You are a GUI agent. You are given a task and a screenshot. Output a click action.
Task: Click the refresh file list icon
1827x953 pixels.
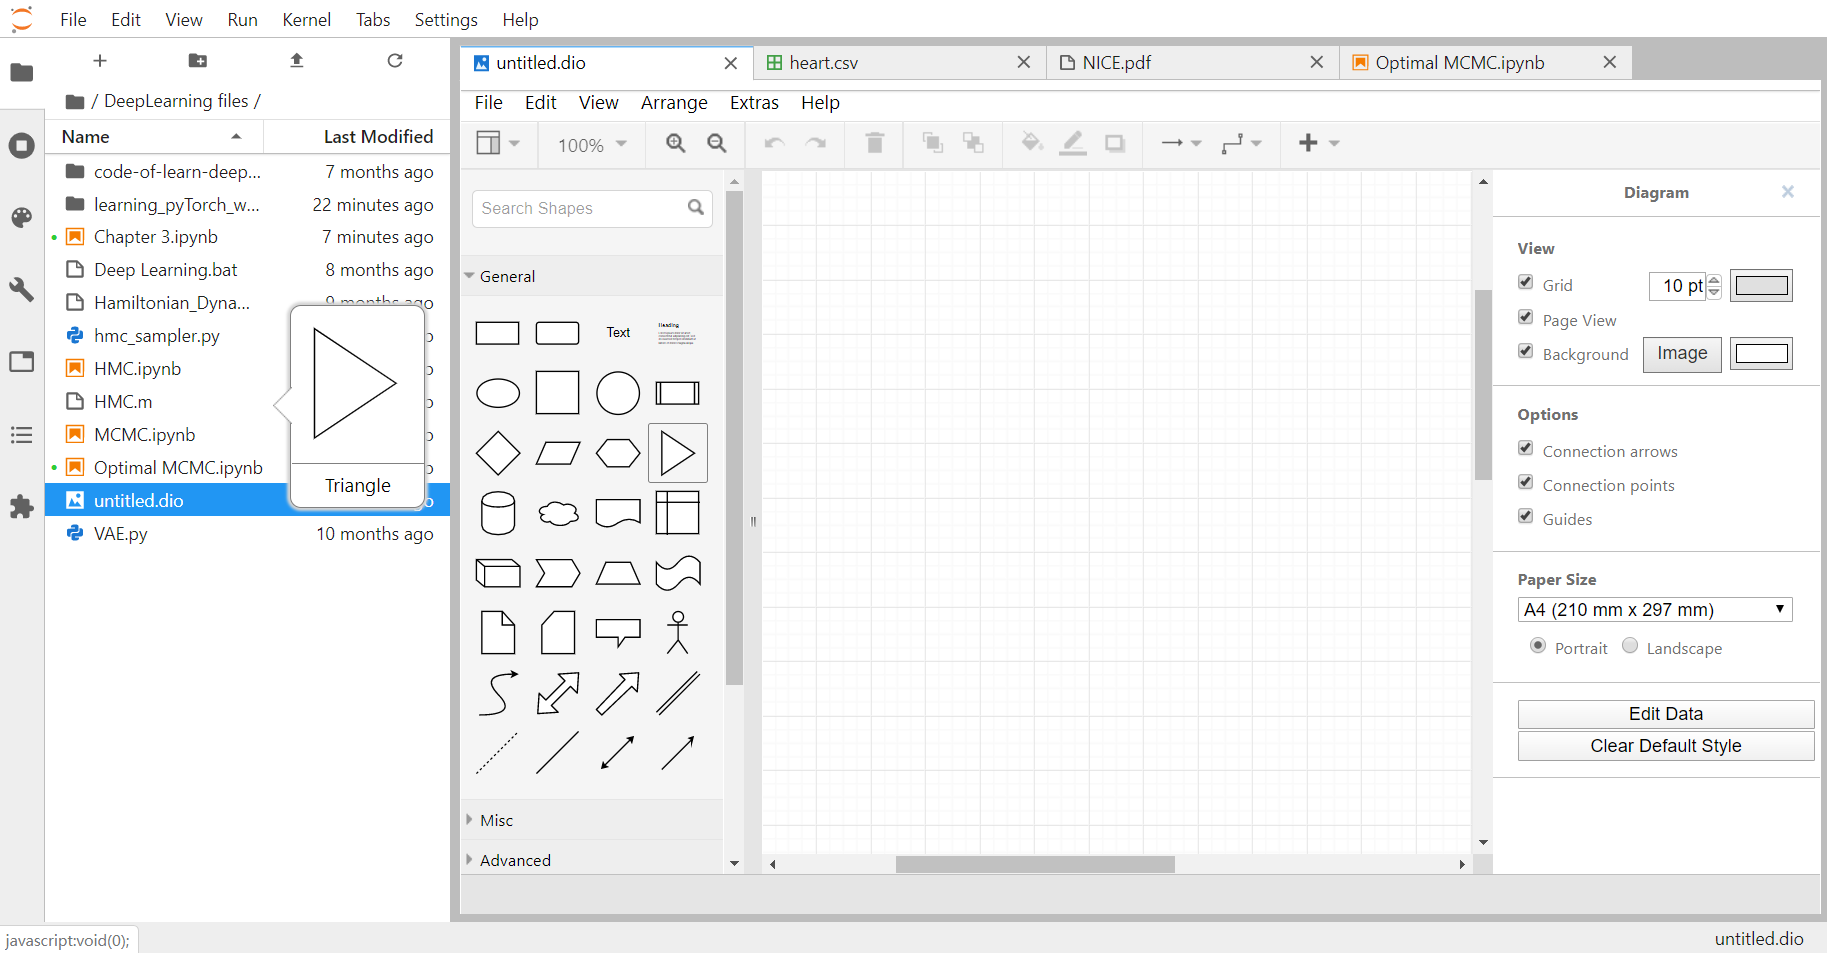click(x=395, y=61)
